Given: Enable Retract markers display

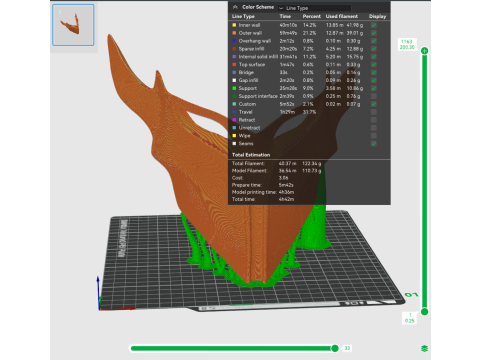Looking at the screenshot, I should tap(374, 120).
